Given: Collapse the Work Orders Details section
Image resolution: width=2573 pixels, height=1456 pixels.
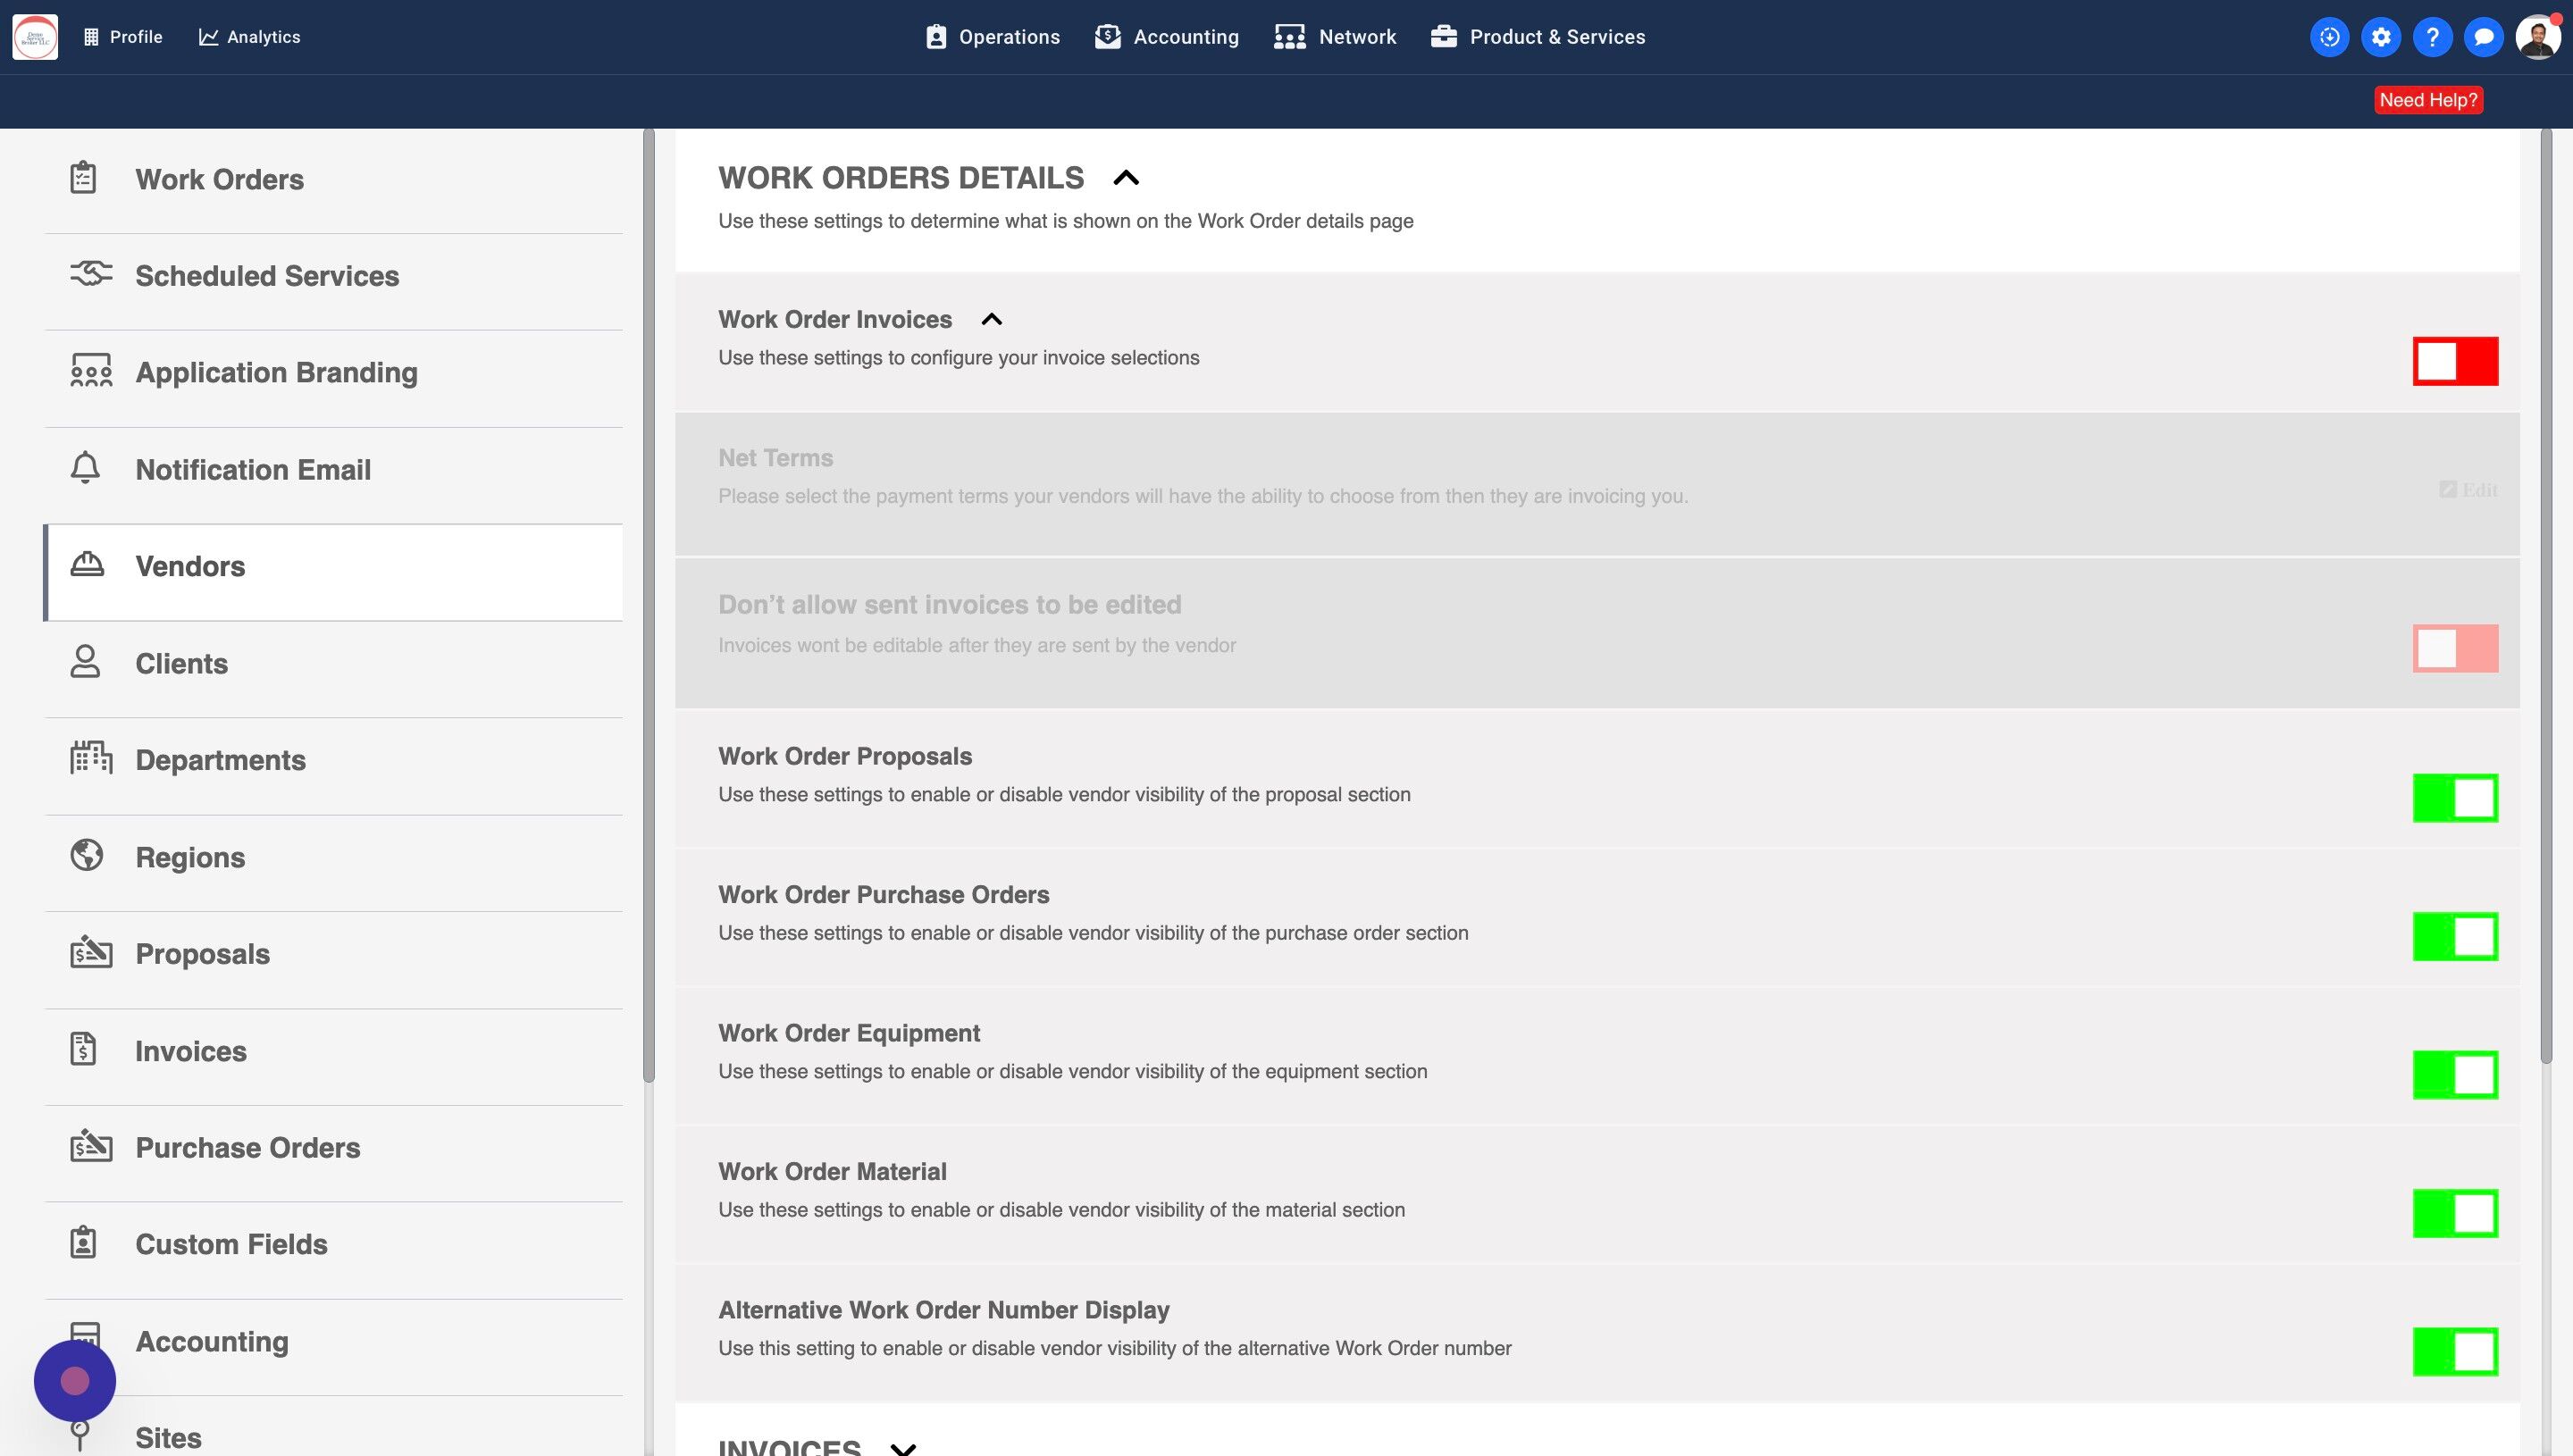Looking at the screenshot, I should pos(1126,178).
